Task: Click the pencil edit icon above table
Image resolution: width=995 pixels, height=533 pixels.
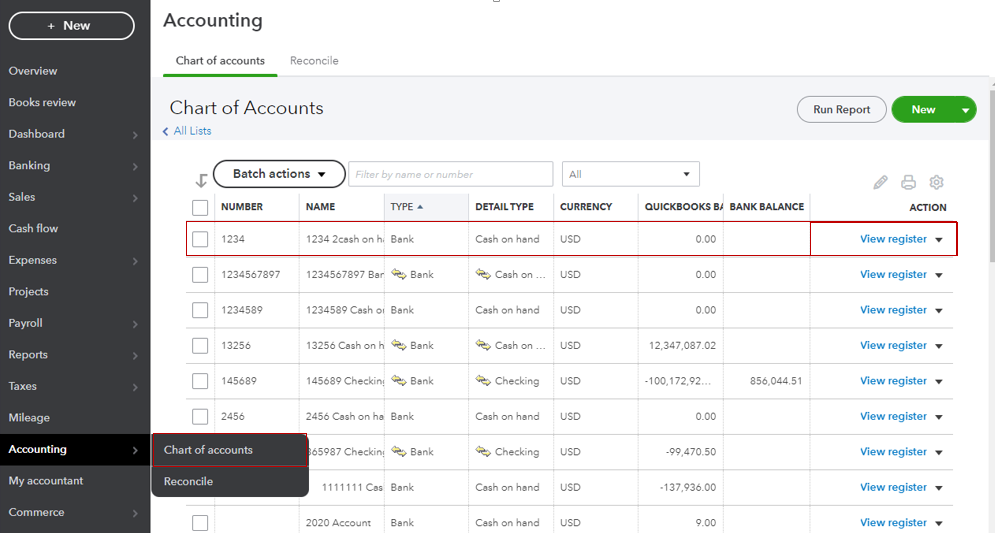Action: click(880, 183)
